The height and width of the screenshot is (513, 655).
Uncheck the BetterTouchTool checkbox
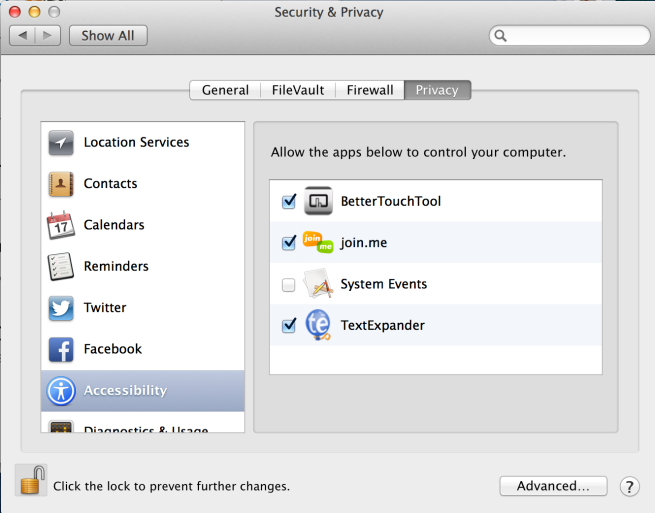tap(289, 202)
